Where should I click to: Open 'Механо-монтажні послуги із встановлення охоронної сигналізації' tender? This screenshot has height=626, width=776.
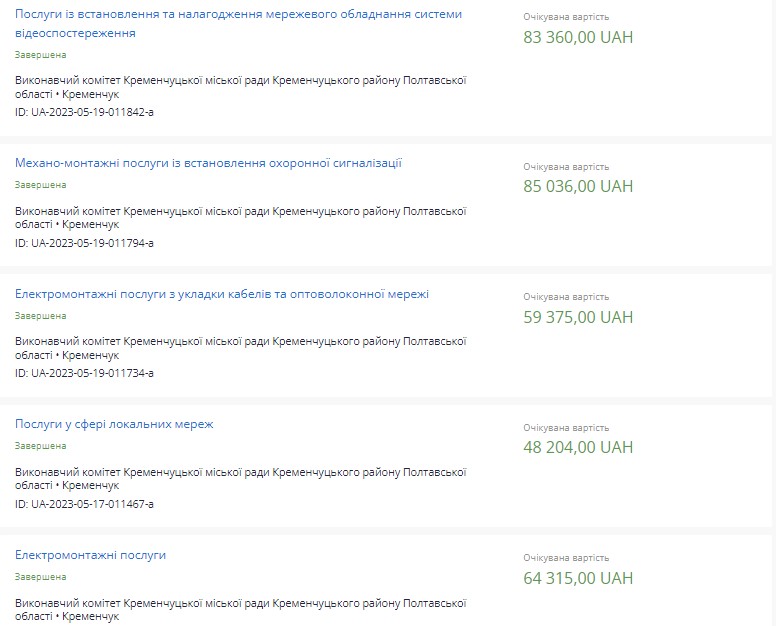pyautogui.click(x=208, y=163)
